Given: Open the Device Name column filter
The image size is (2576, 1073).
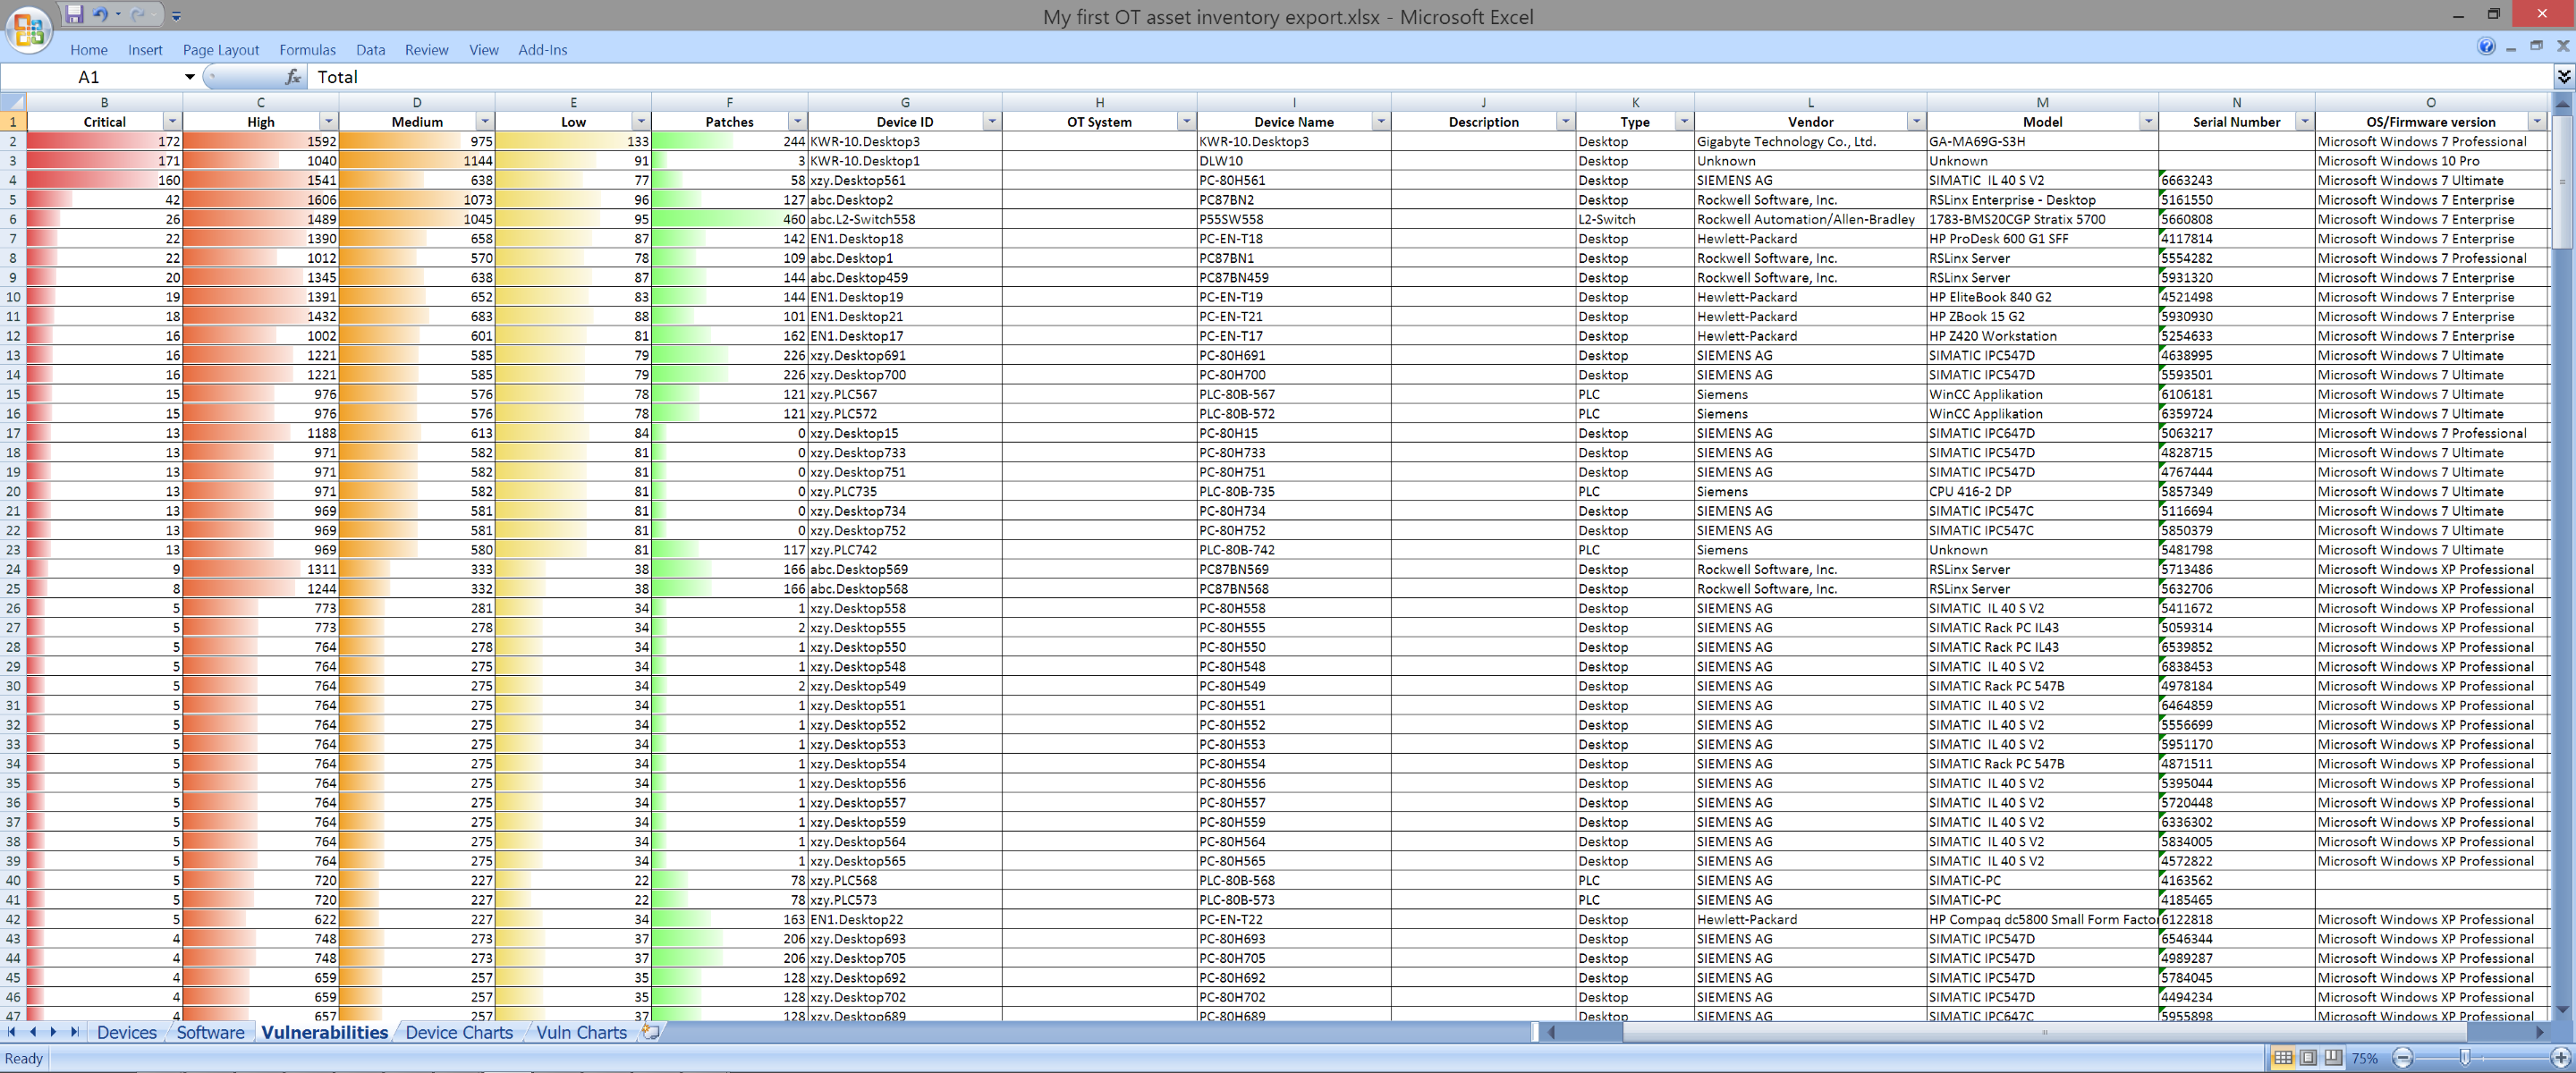Looking at the screenshot, I should point(1380,122).
